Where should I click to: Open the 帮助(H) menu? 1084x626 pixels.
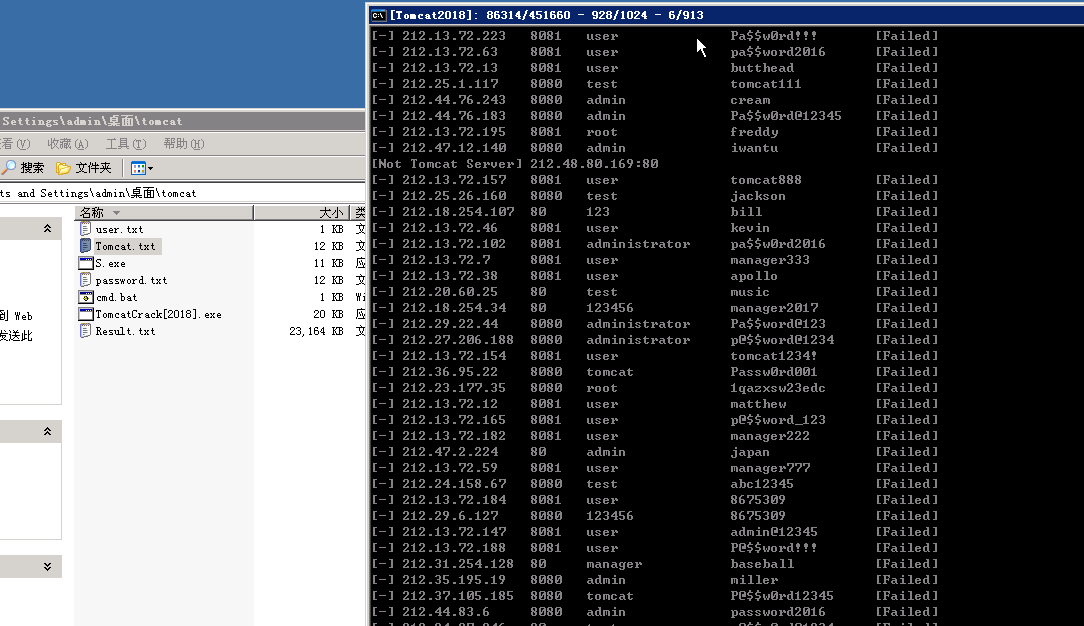click(184, 144)
